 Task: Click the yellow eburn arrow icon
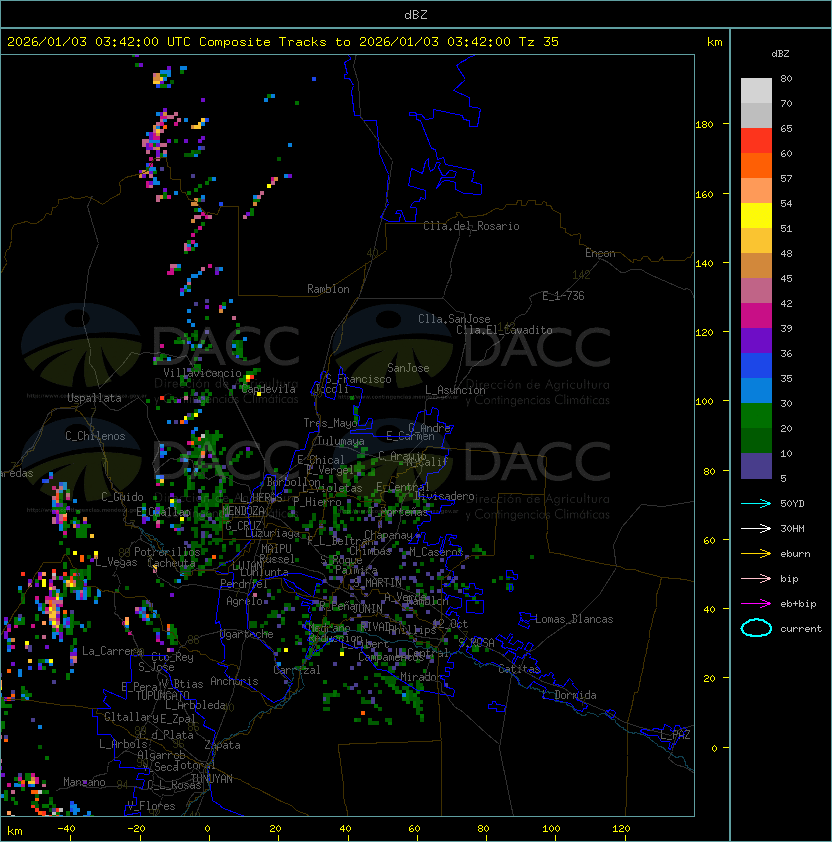[x=756, y=554]
